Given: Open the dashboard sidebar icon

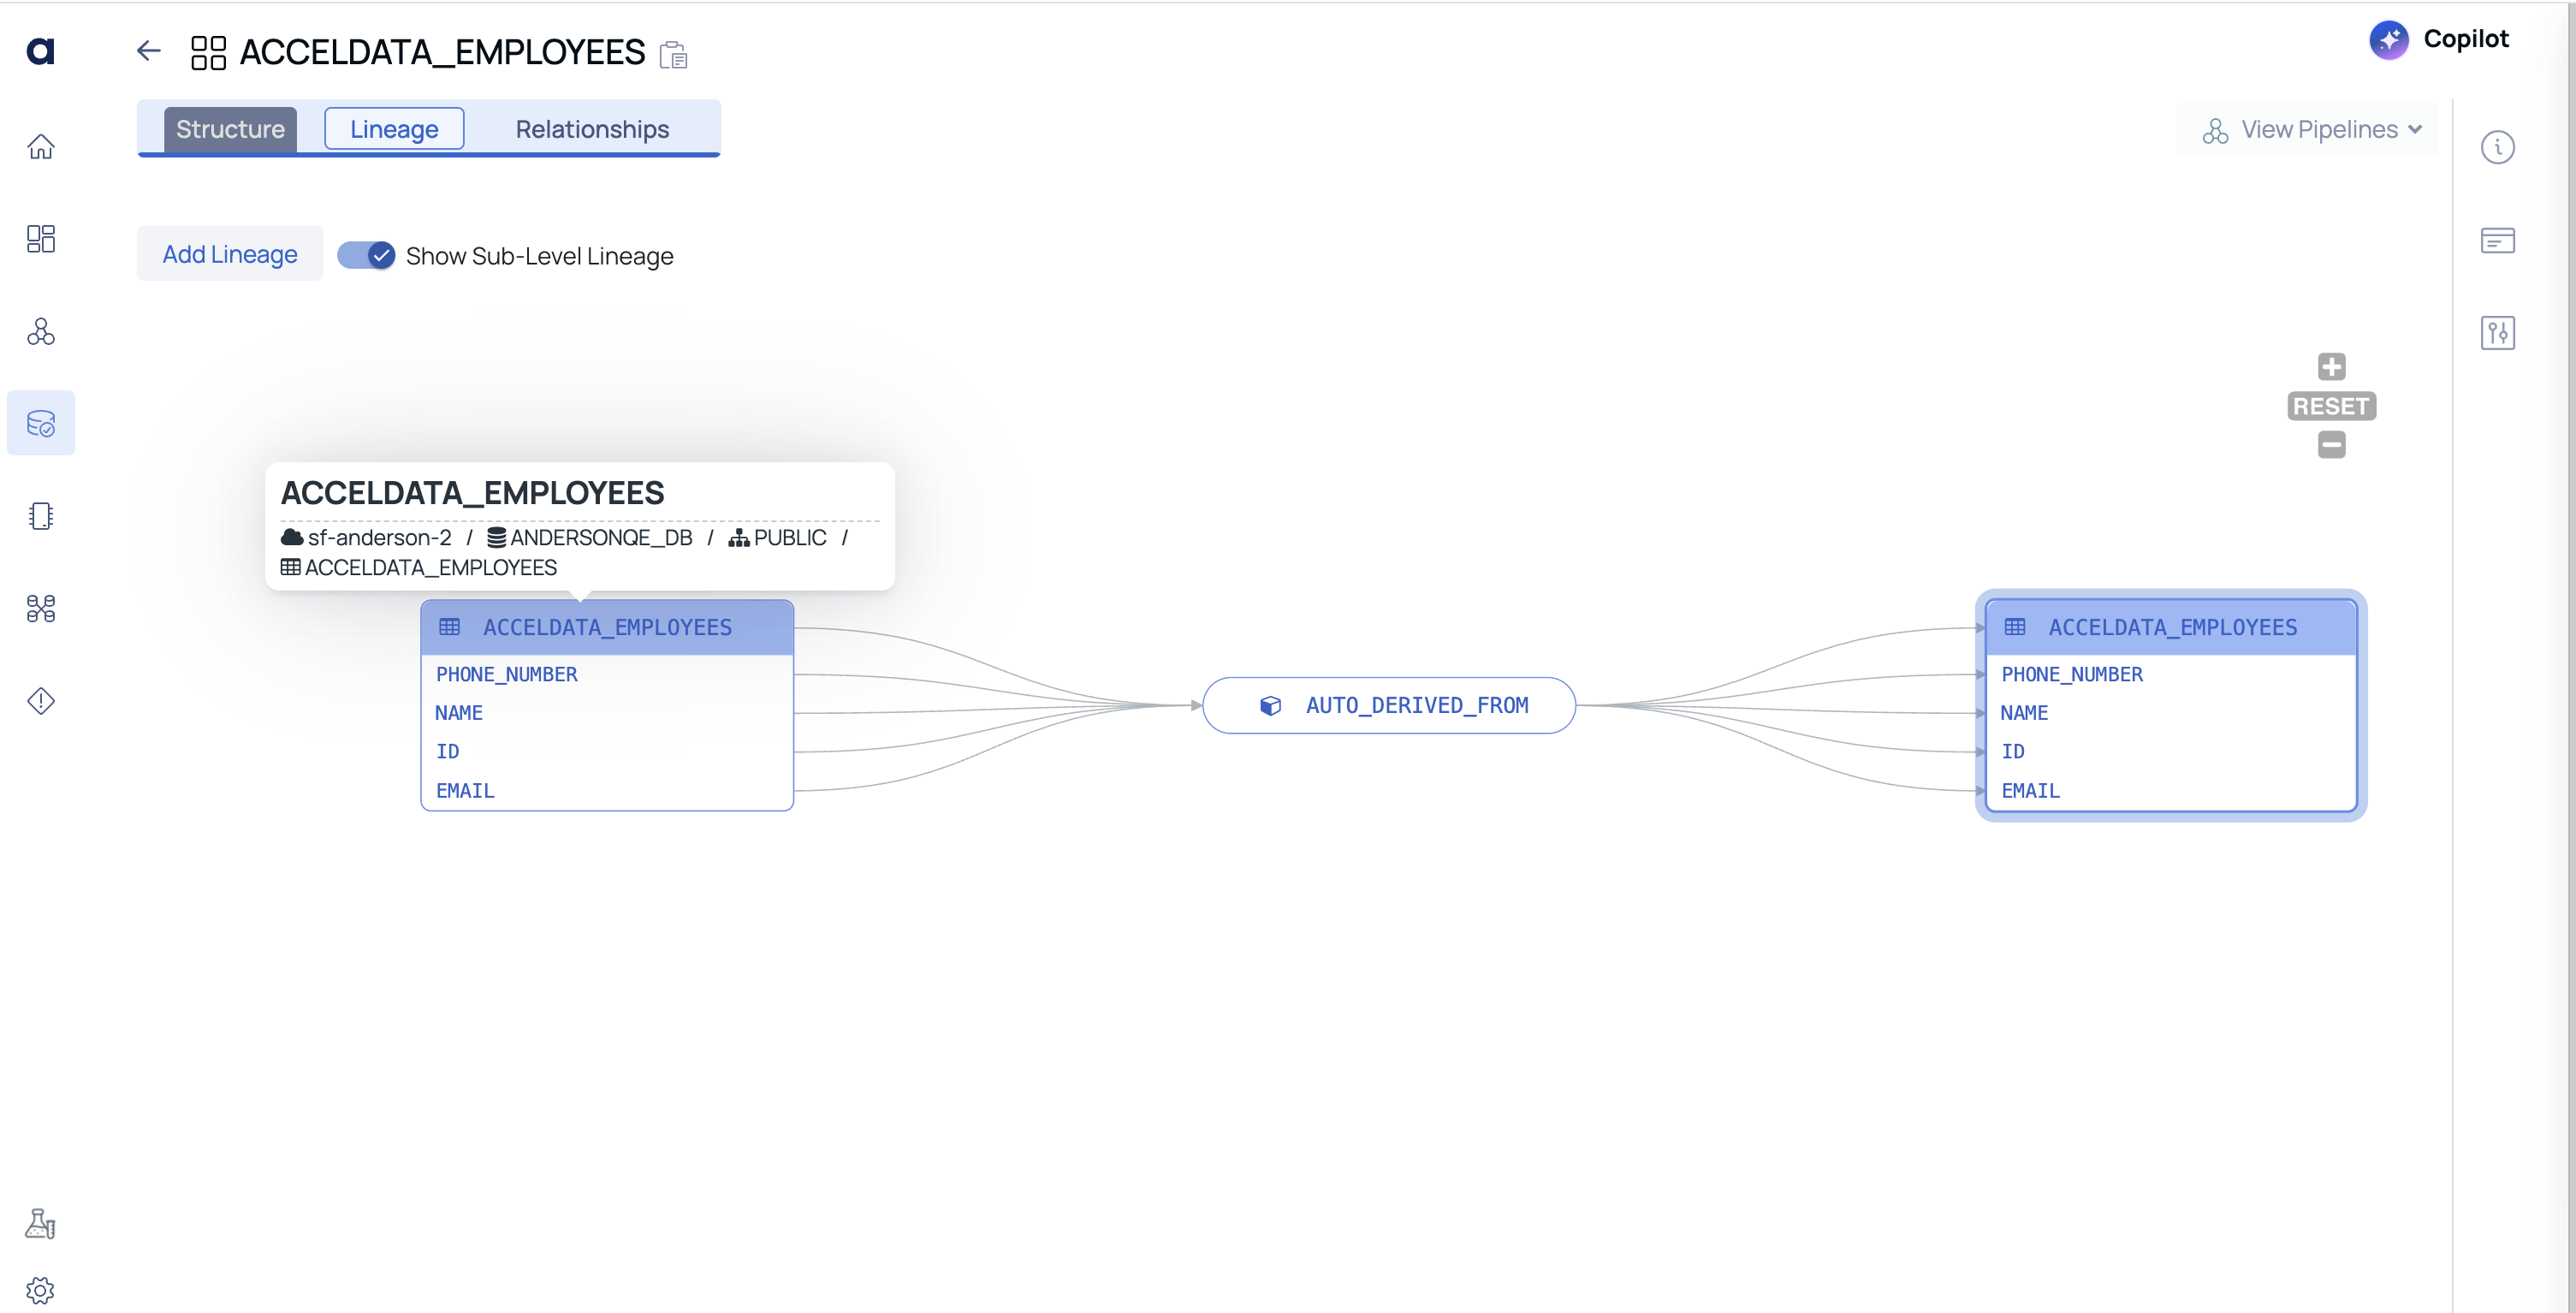Looking at the screenshot, I should pos(41,238).
